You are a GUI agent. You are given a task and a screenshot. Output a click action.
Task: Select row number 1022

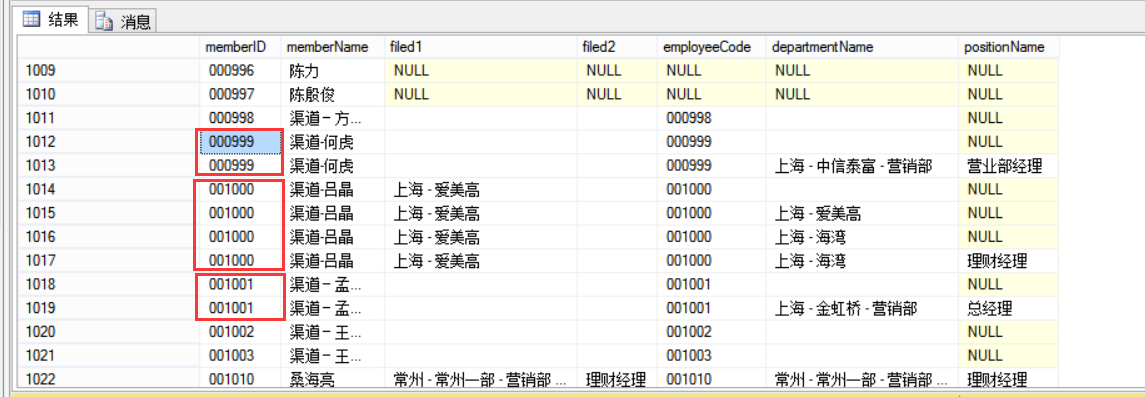(x=109, y=379)
